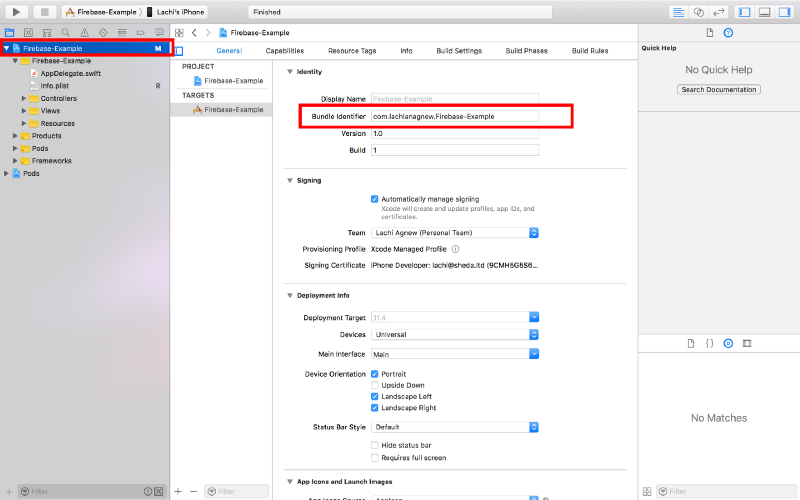Open the Capabilities tab
The image size is (800, 500).
[x=285, y=51]
